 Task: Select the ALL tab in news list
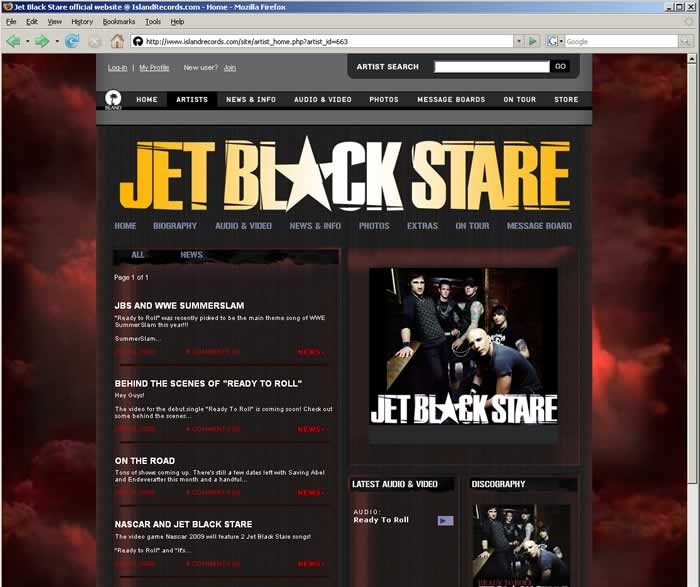point(138,255)
